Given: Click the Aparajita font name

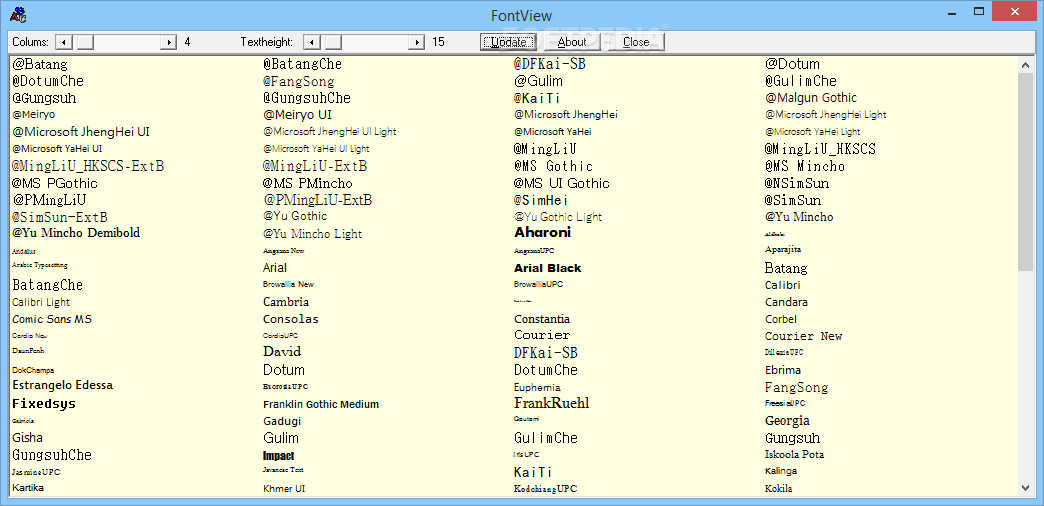Looking at the screenshot, I should pyautogui.click(x=783, y=250).
